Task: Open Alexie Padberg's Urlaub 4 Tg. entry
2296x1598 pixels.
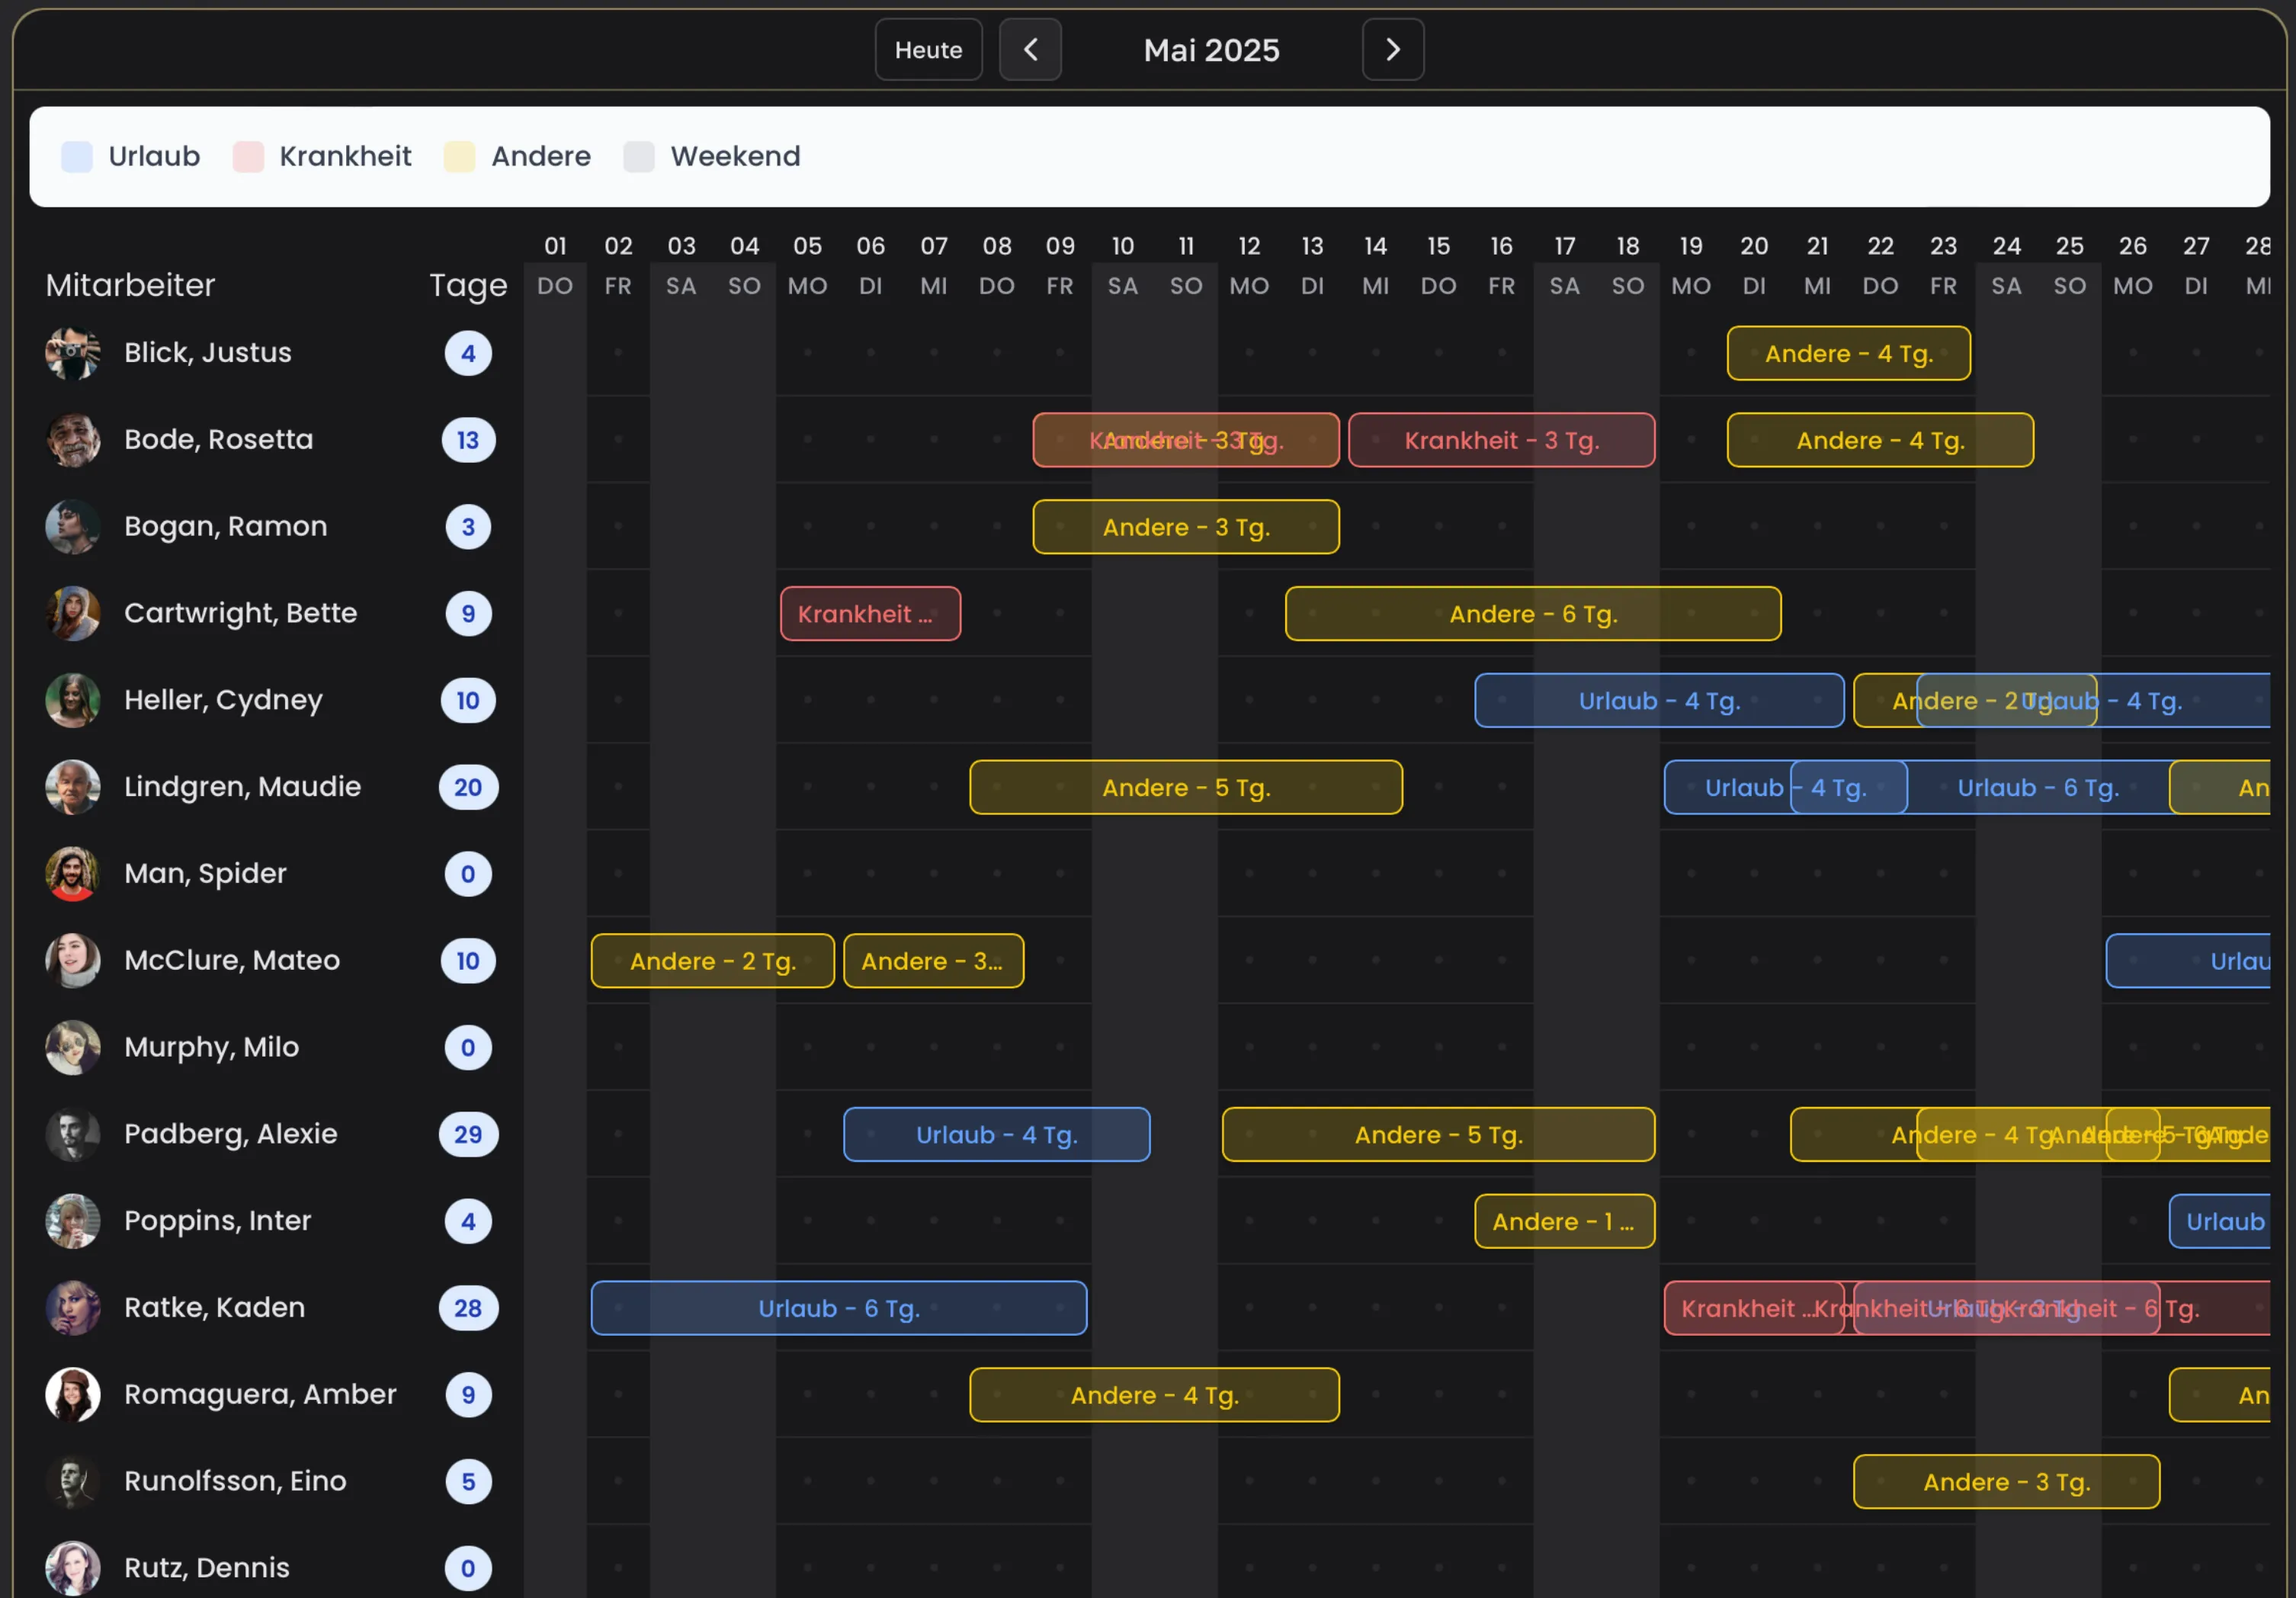Action: click(x=996, y=1134)
